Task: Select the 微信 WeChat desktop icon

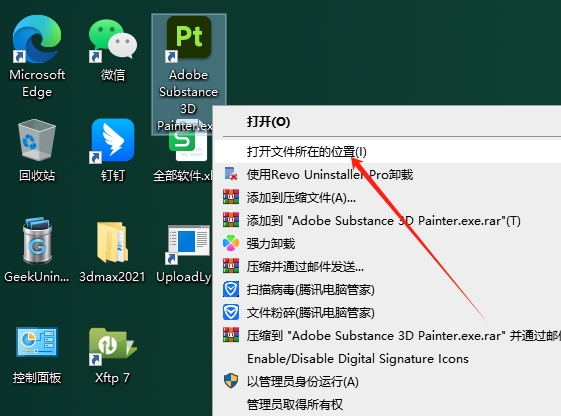Action: tap(113, 40)
